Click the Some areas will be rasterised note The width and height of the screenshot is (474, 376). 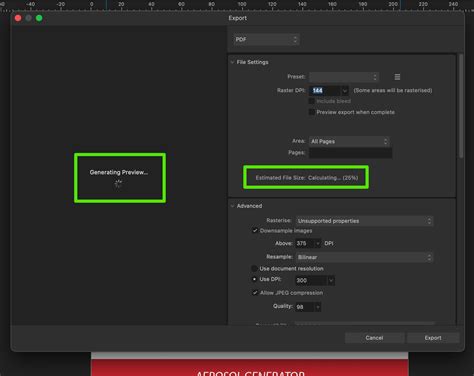393,90
